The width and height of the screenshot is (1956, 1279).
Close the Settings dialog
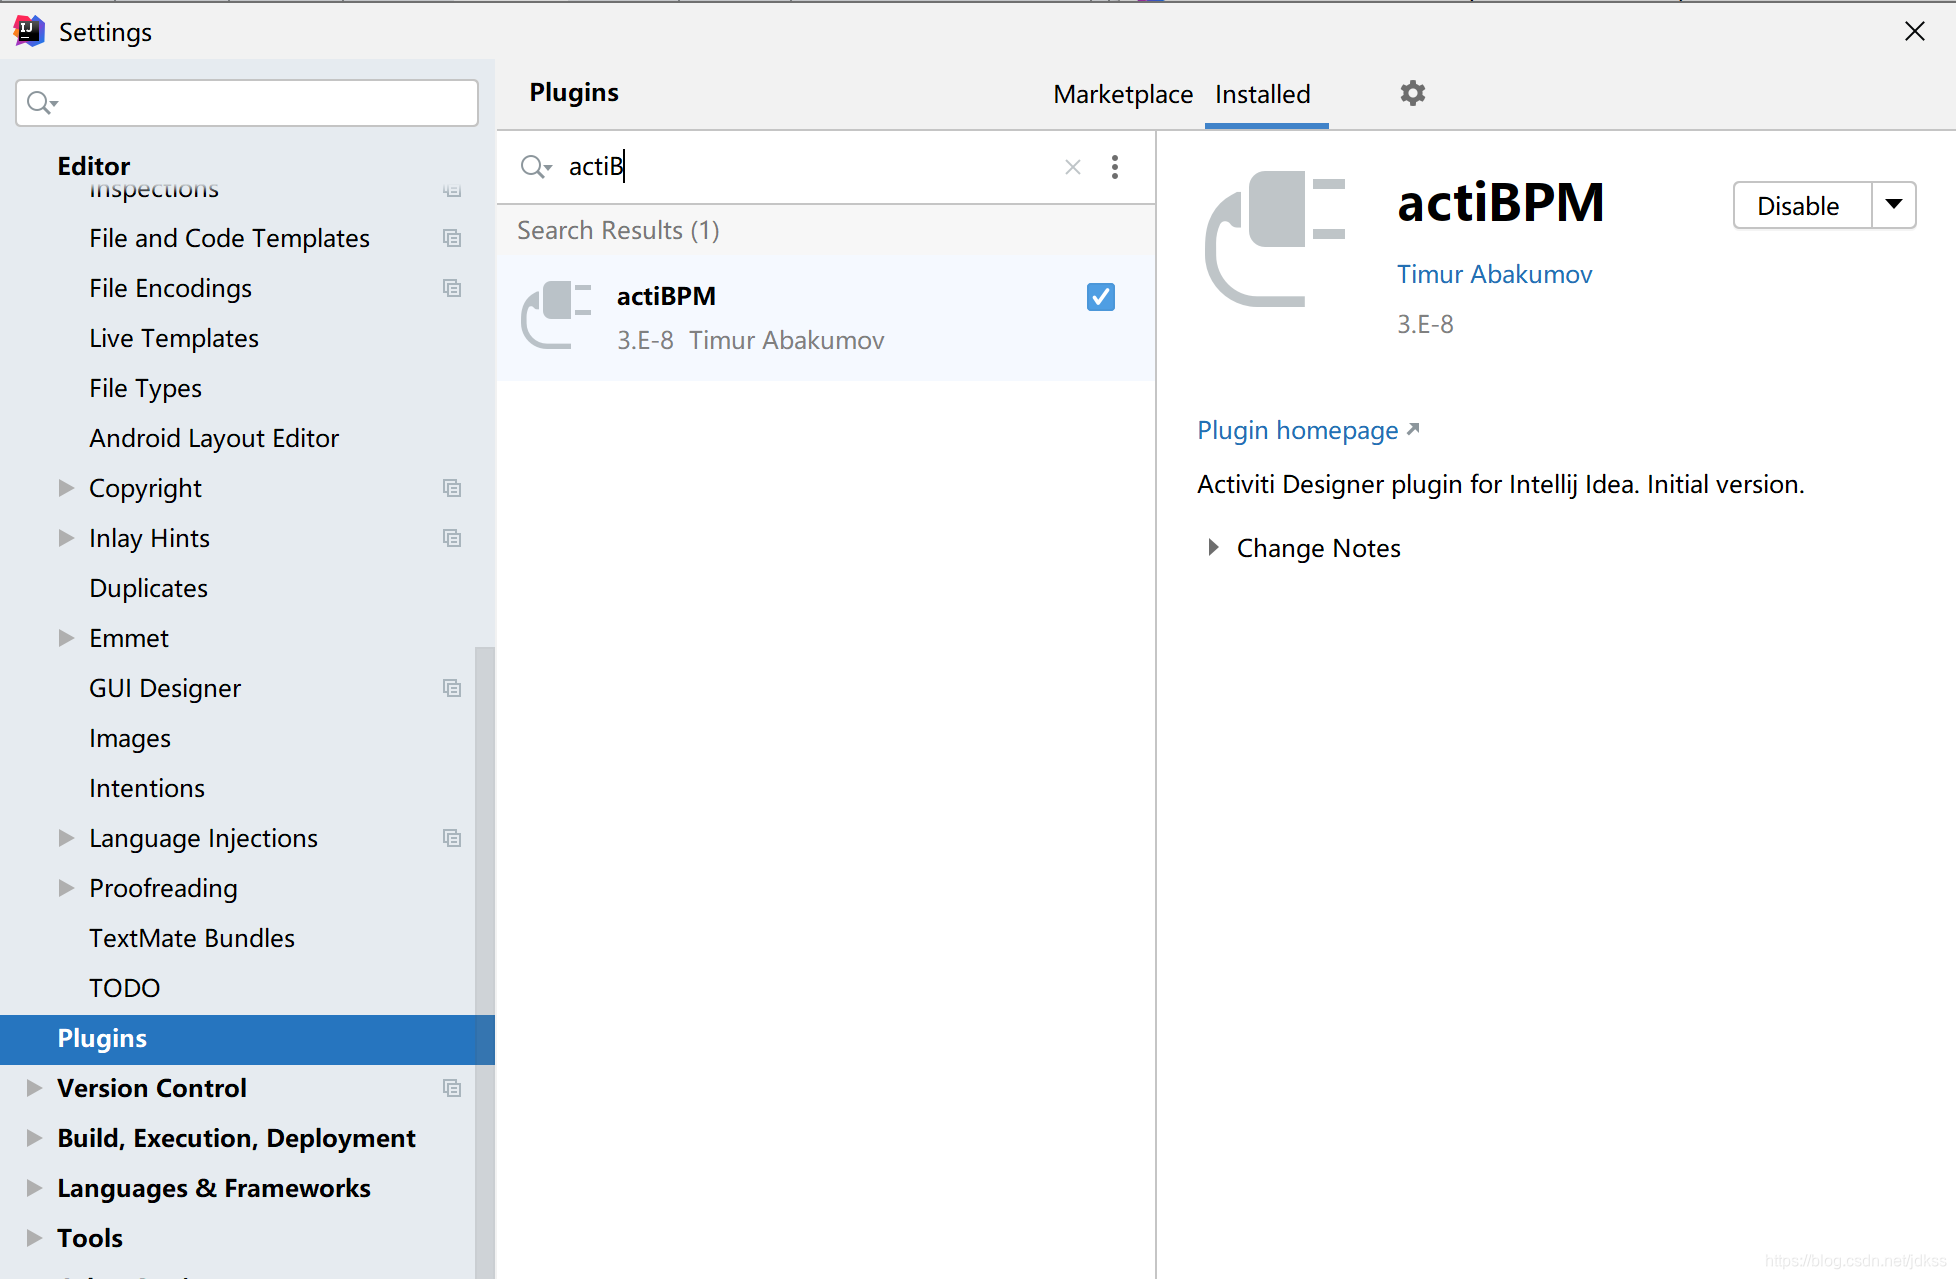[1914, 31]
